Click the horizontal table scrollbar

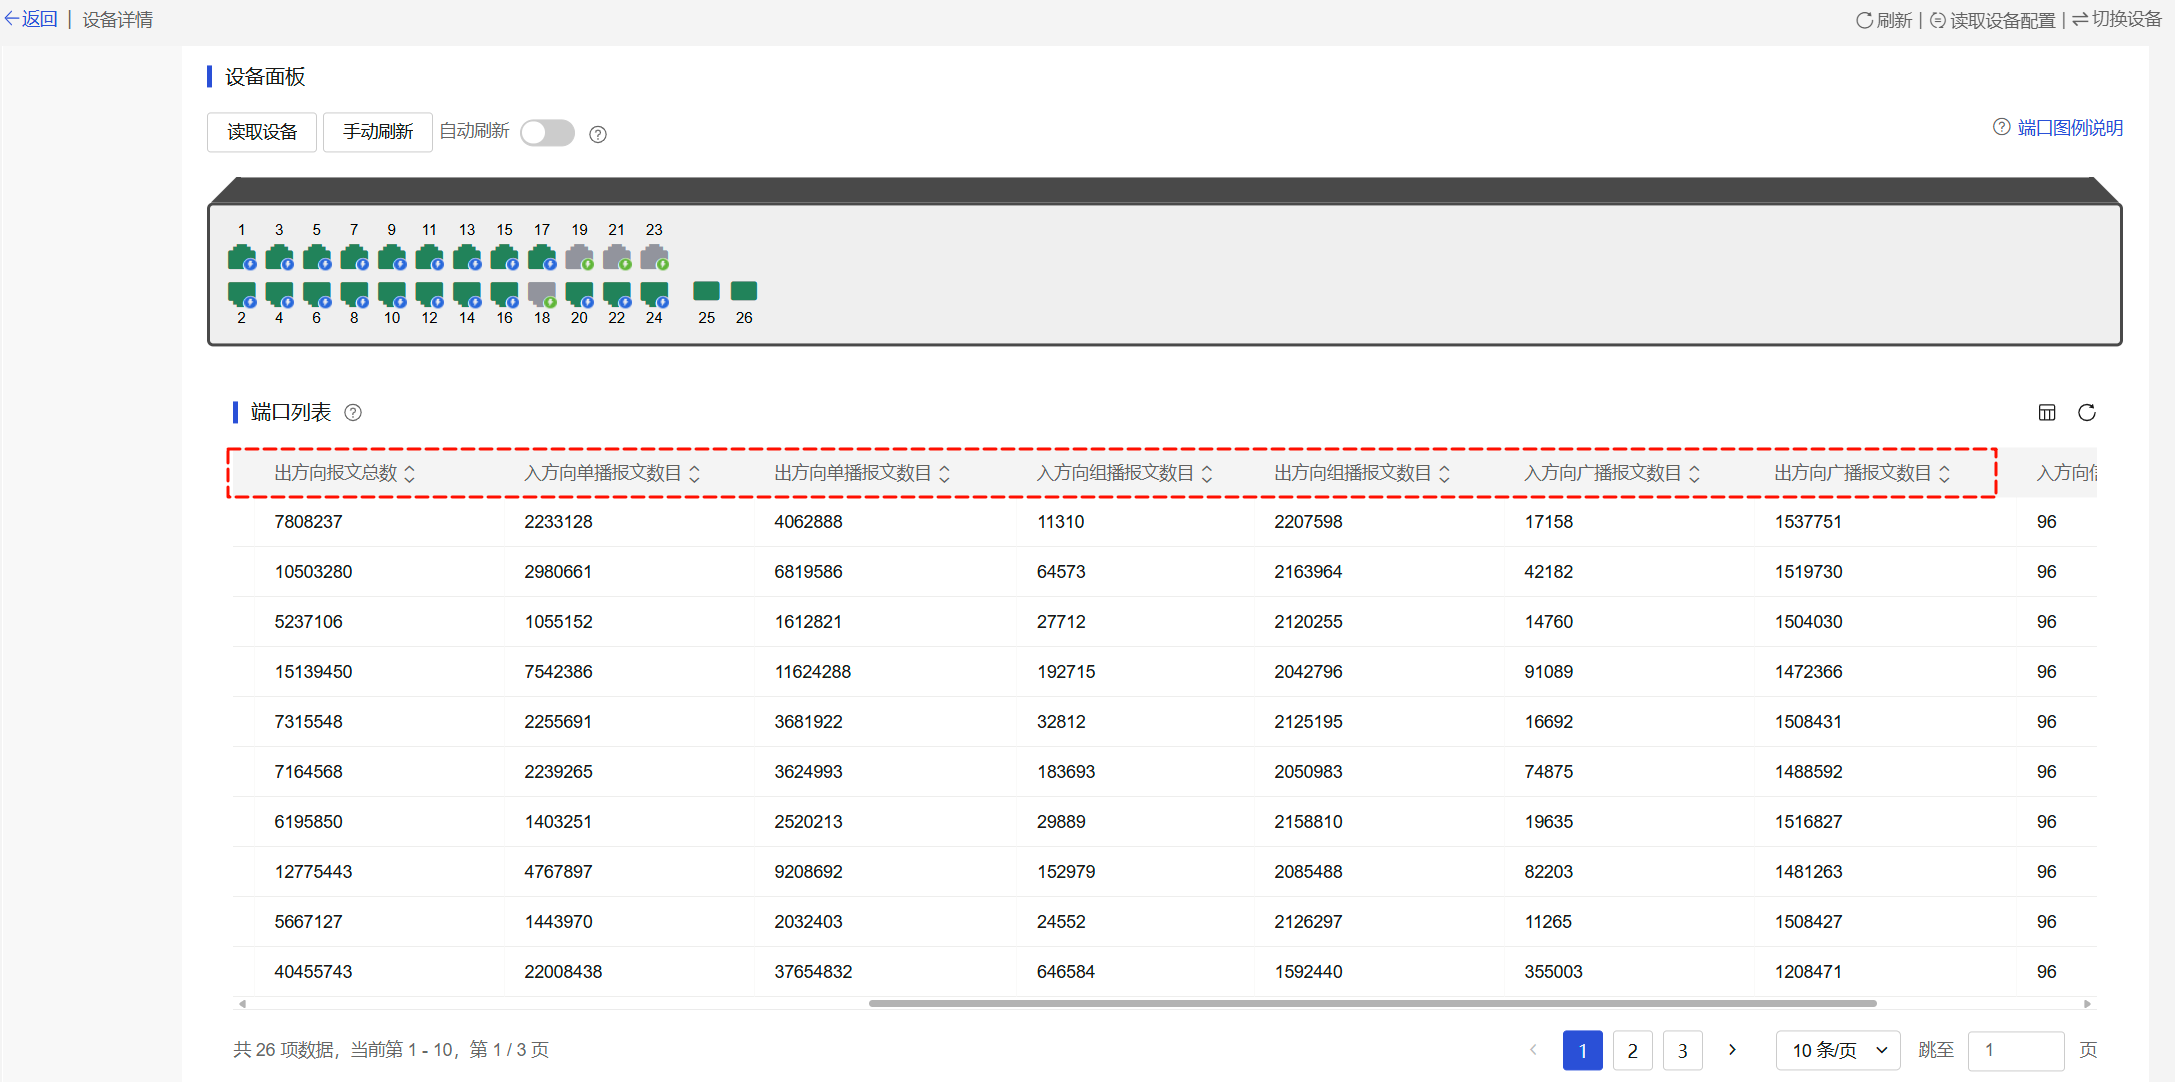point(1372,1003)
